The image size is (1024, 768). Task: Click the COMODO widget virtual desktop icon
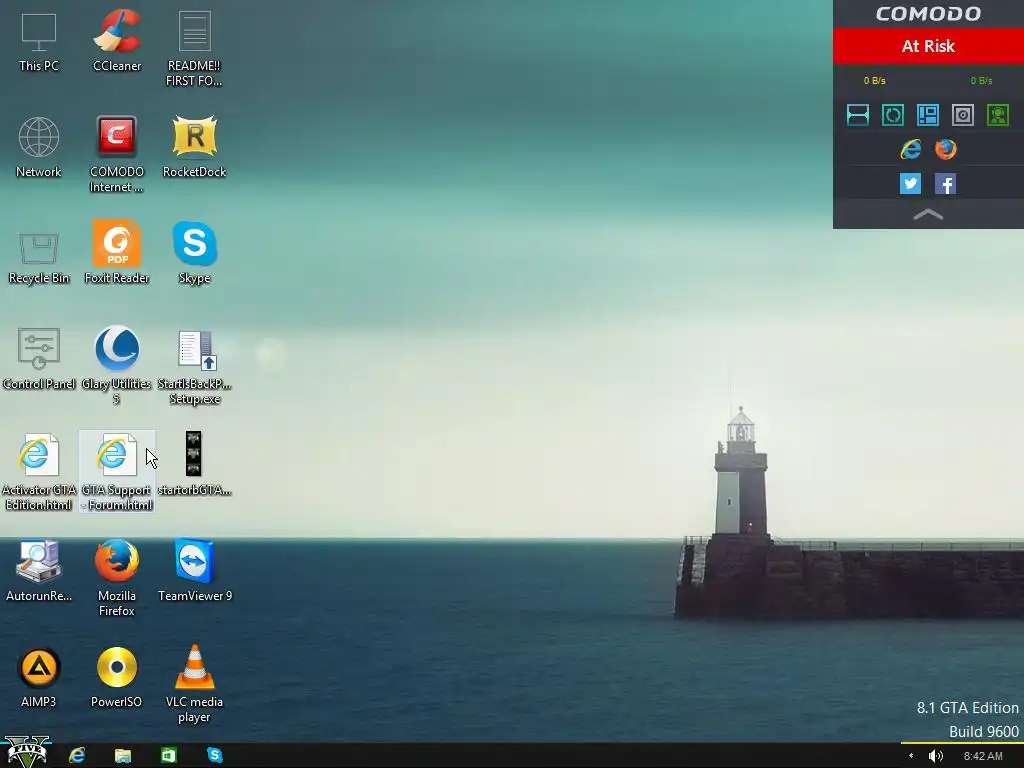point(963,115)
